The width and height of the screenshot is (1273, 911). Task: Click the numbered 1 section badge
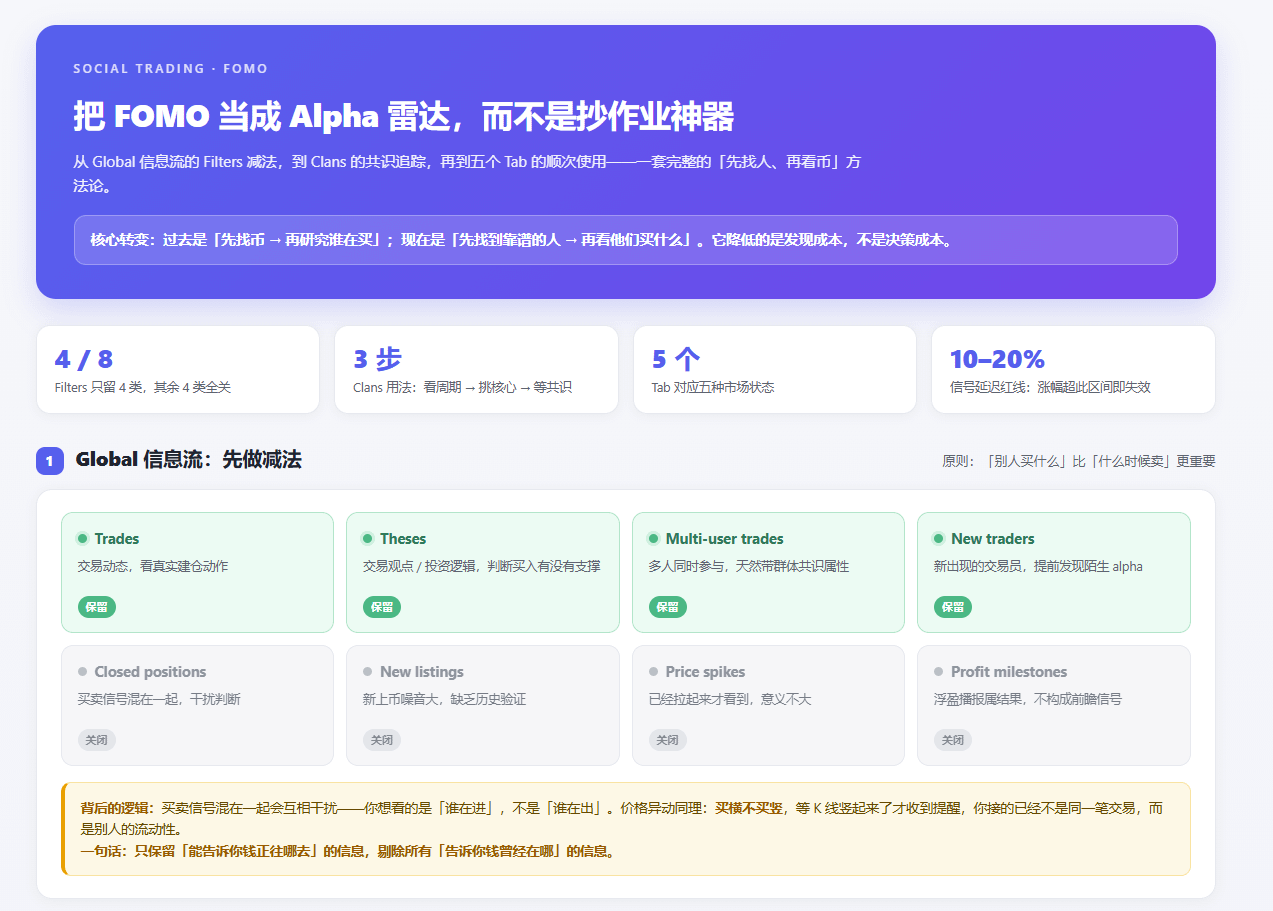(x=50, y=461)
